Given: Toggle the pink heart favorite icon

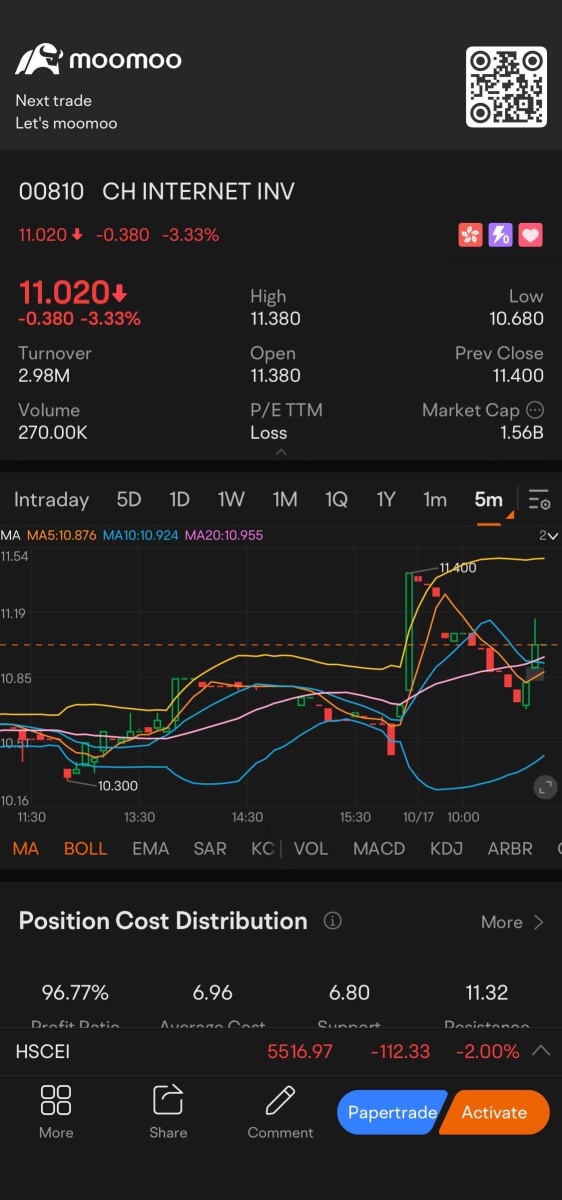Looking at the screenshot, I should coord(531,235).
